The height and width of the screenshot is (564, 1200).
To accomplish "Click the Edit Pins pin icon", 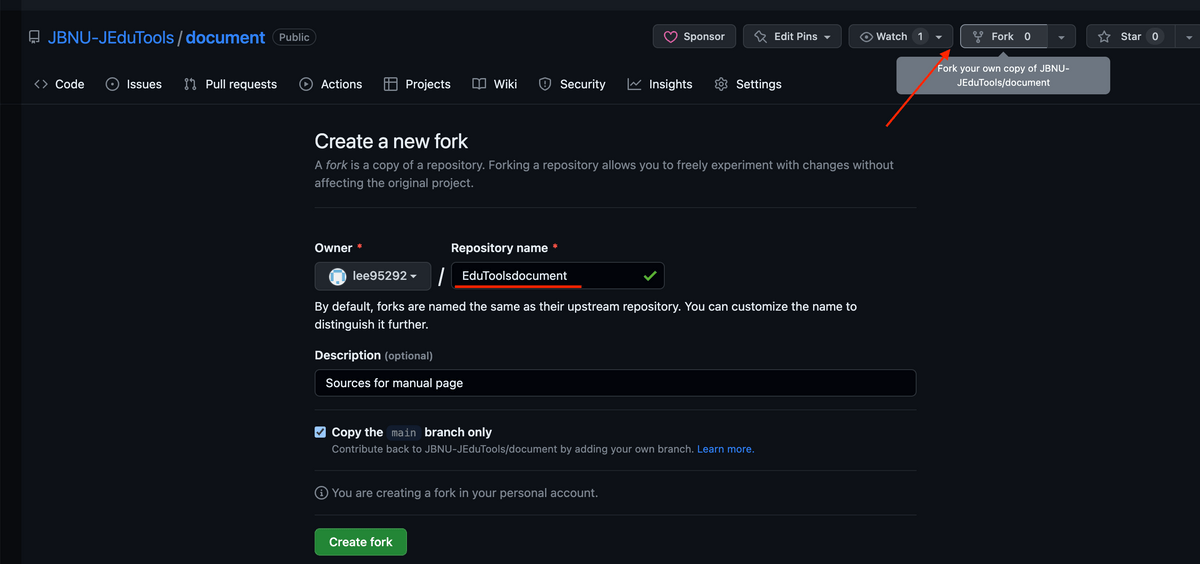I will click(x=760, y=37).
